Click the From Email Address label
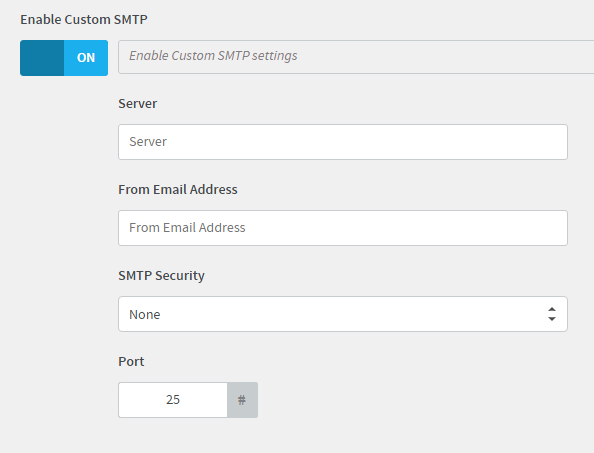This screenshot has height=453, width=594. (178, 189)
